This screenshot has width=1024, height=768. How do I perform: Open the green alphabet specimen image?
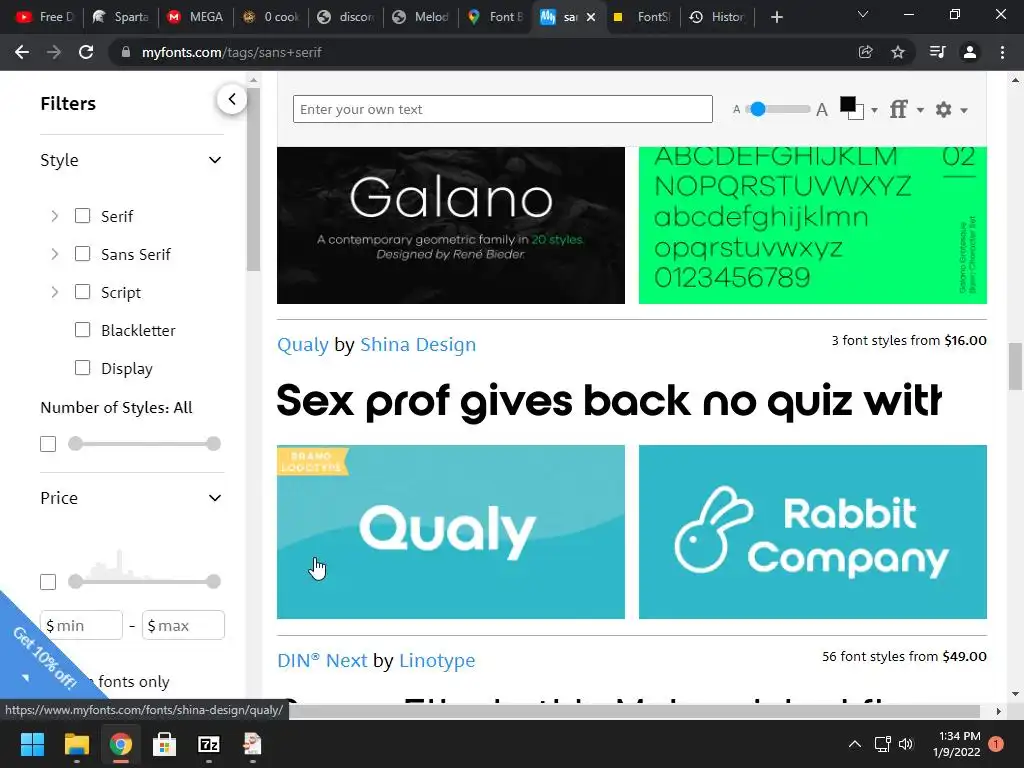point(812,225)
